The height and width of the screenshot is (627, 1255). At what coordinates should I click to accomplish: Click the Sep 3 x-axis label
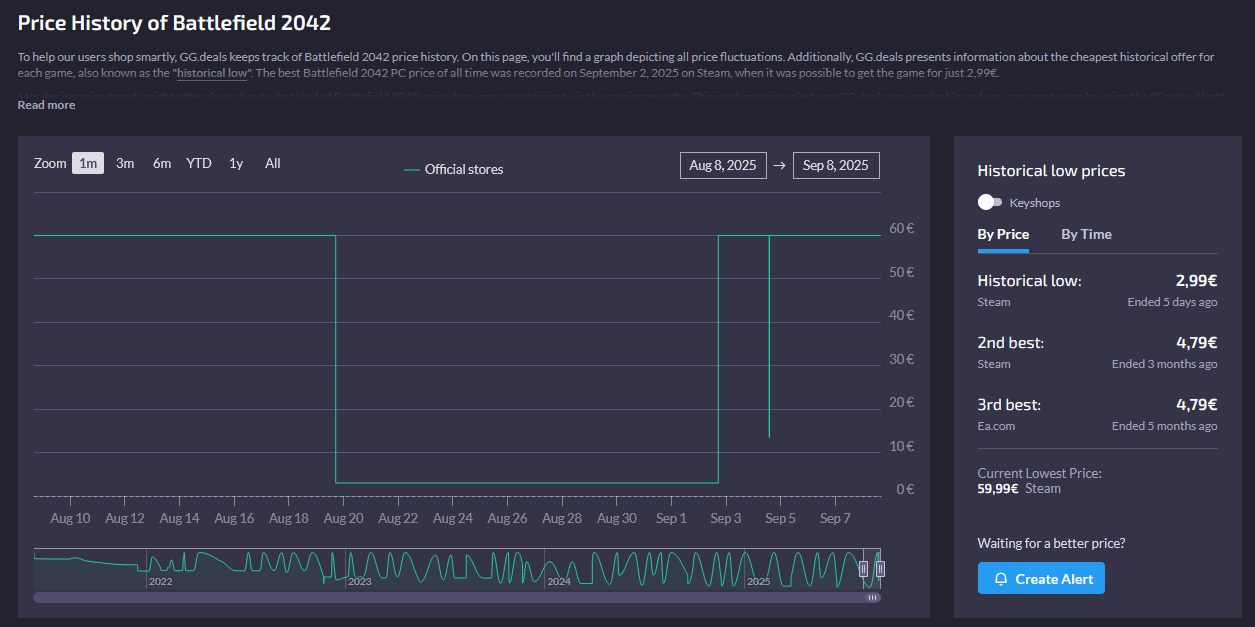726,518
